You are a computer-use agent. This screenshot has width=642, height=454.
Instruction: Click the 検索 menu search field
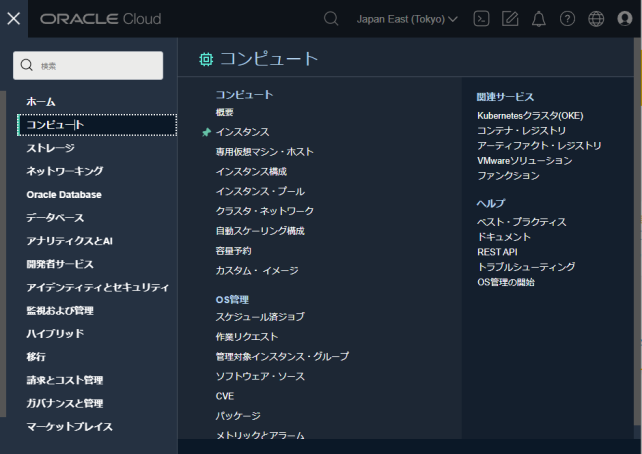pos(88,66)
